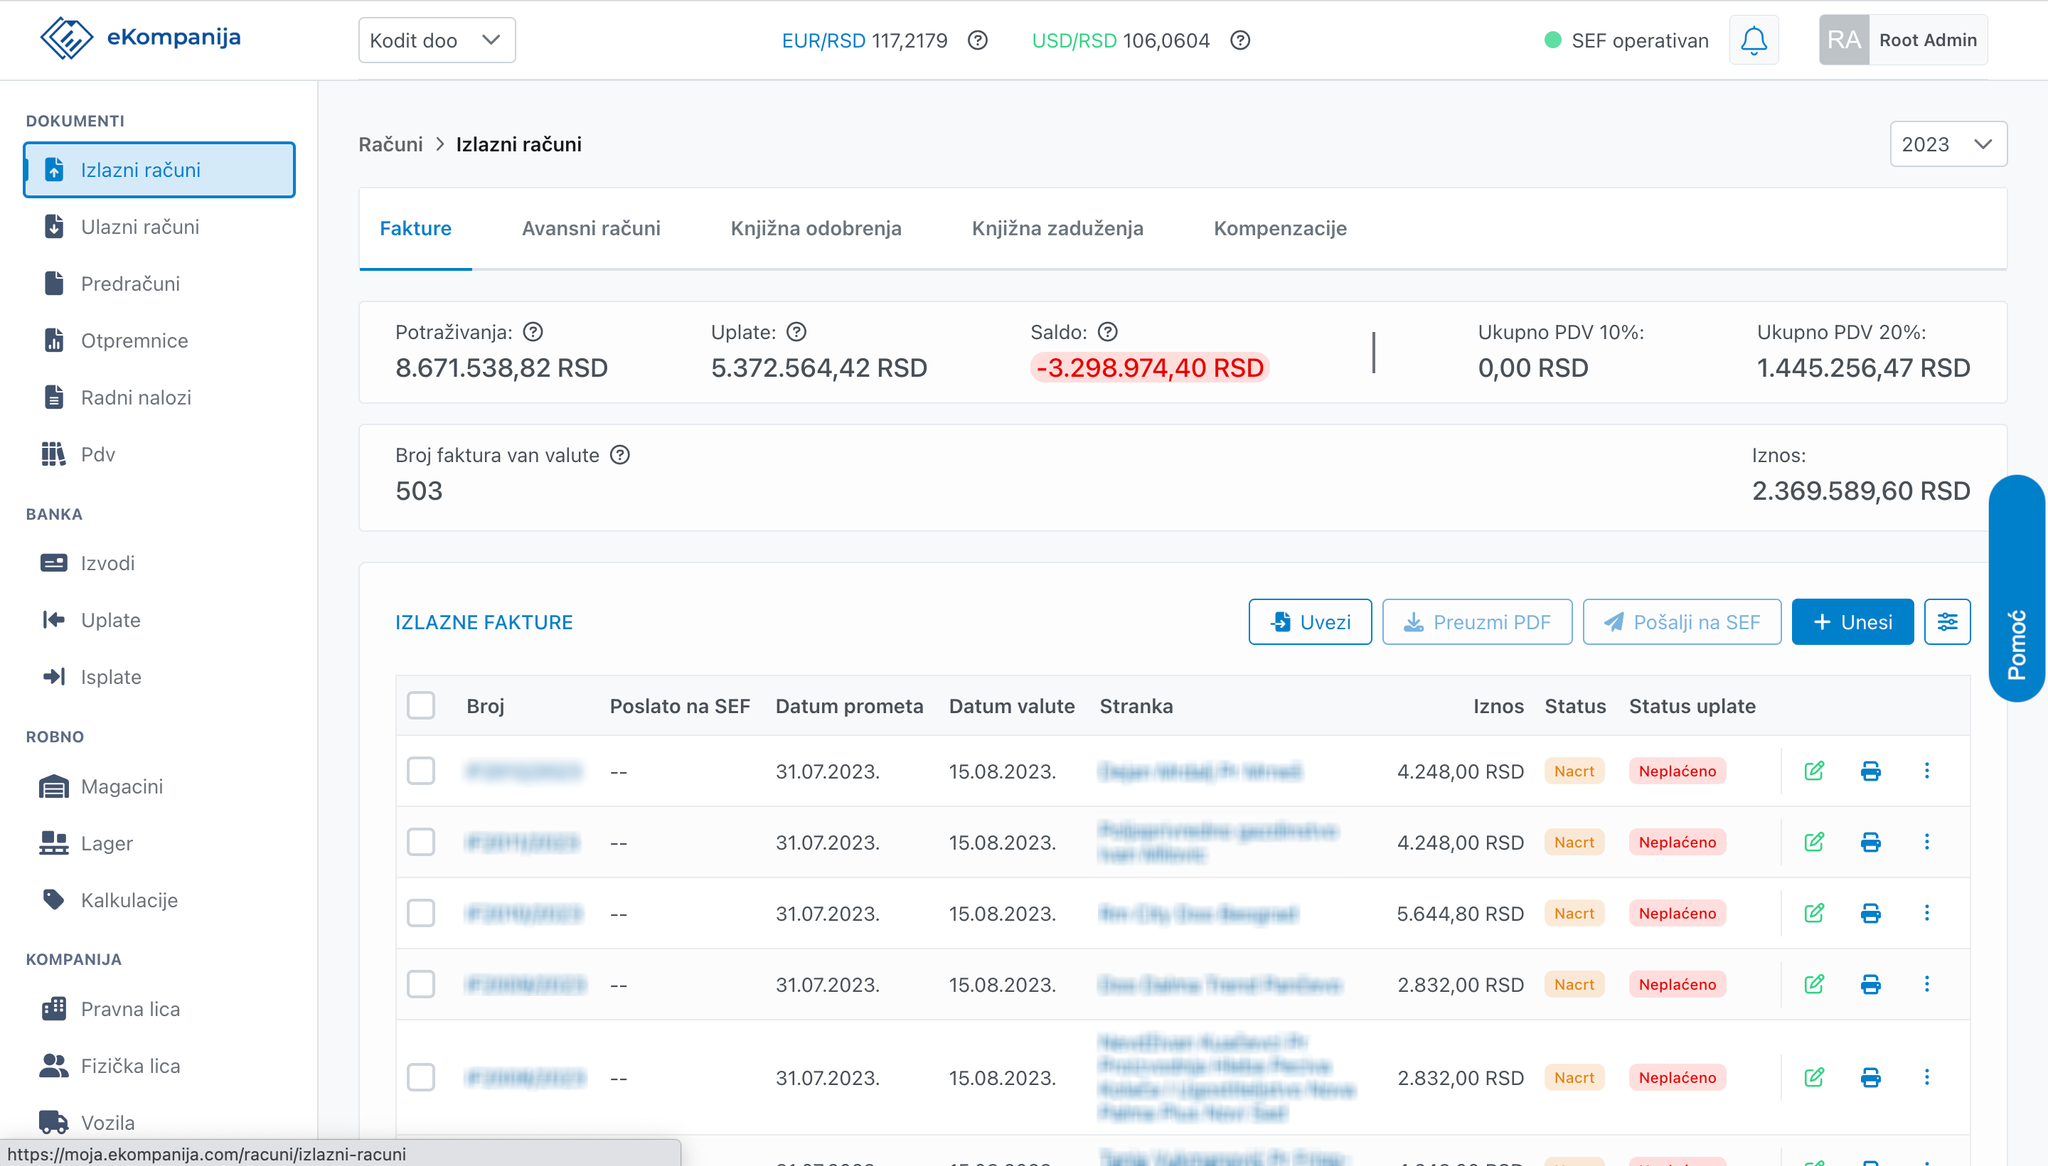
Task: Open the Kodit doo company dropdown
Action: click(x=437, y=40)
